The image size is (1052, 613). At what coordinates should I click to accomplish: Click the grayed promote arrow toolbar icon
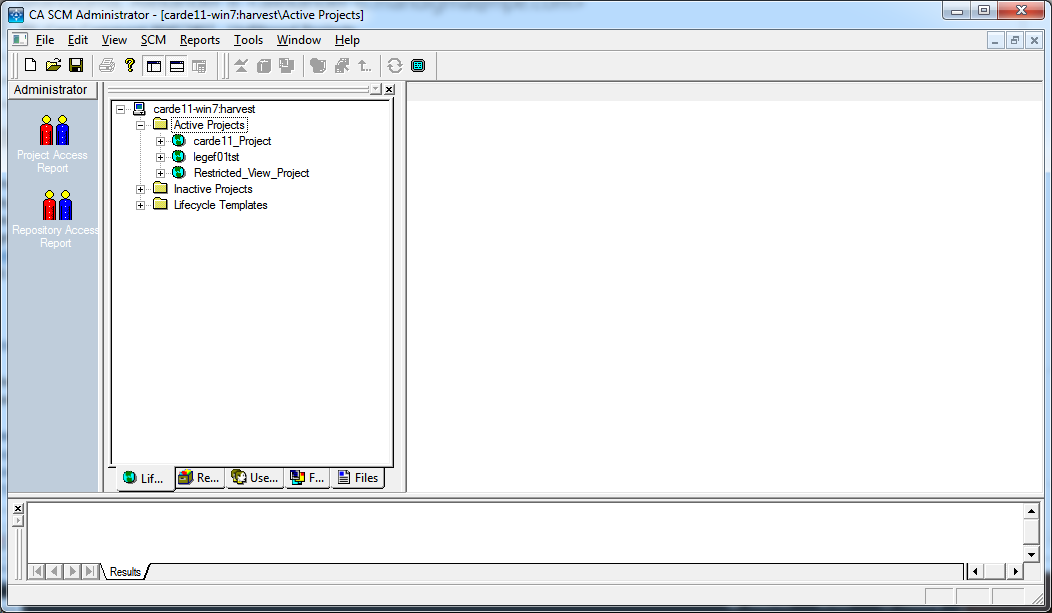click(x=341, y=66)
